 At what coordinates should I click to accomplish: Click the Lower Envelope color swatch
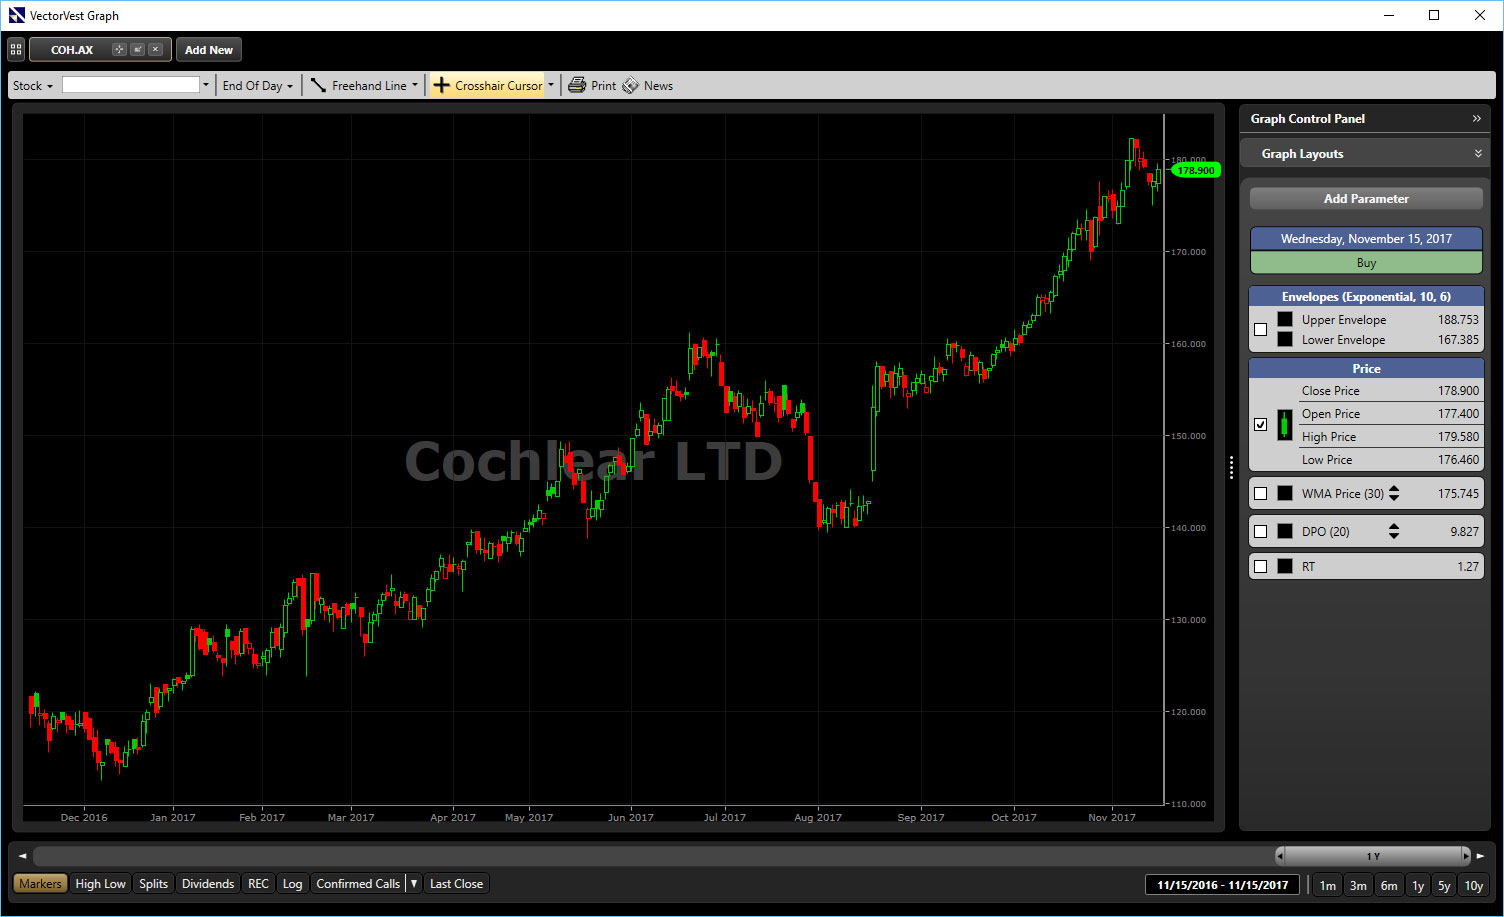[1285, 340]
